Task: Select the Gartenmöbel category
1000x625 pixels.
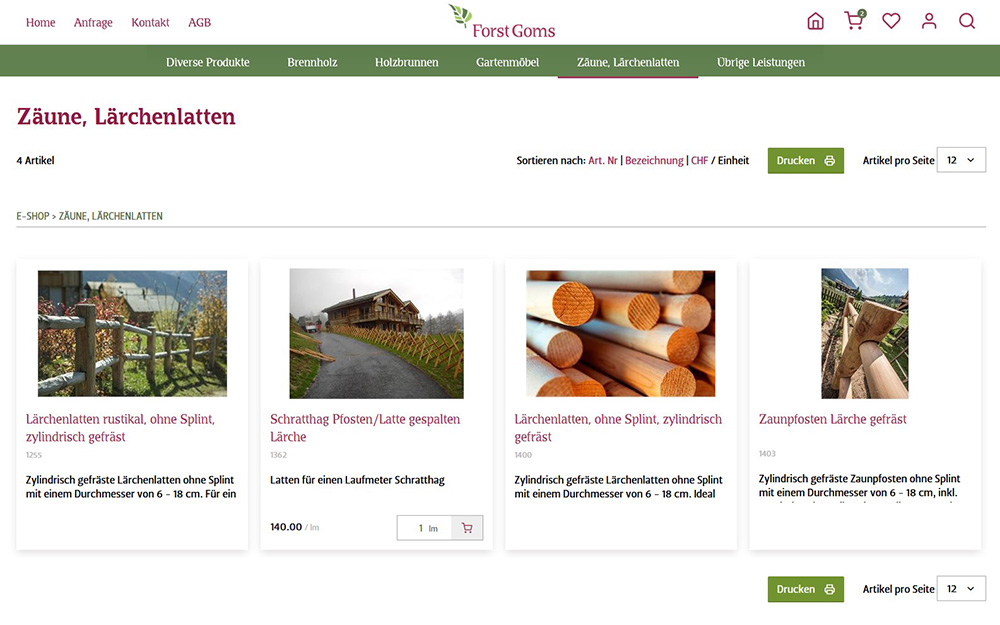Action: tap(507, 62)
